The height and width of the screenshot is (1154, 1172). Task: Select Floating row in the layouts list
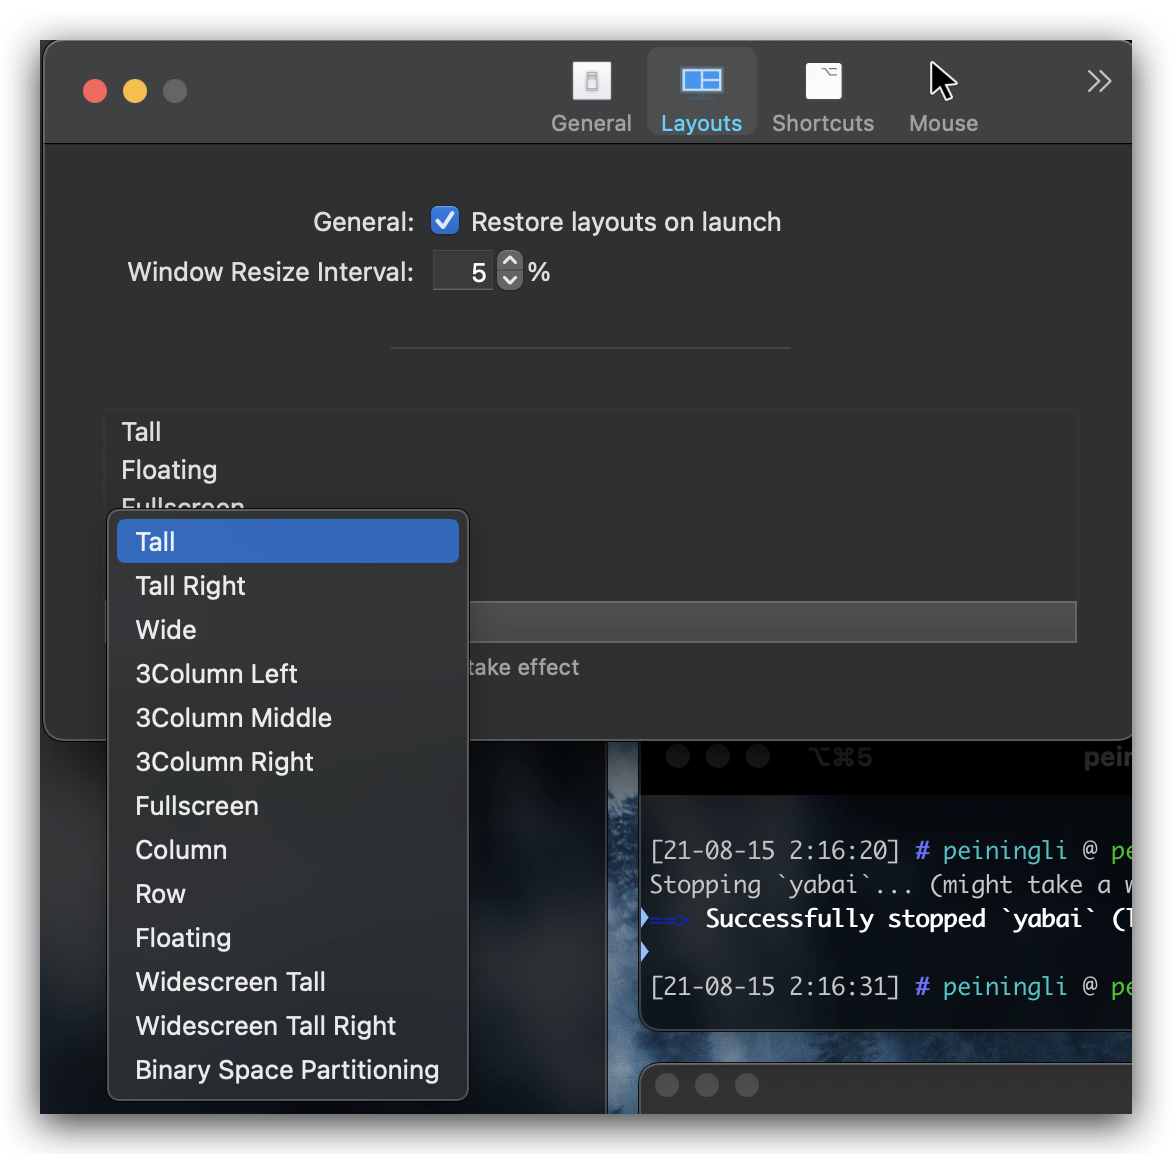click(170, 470)
